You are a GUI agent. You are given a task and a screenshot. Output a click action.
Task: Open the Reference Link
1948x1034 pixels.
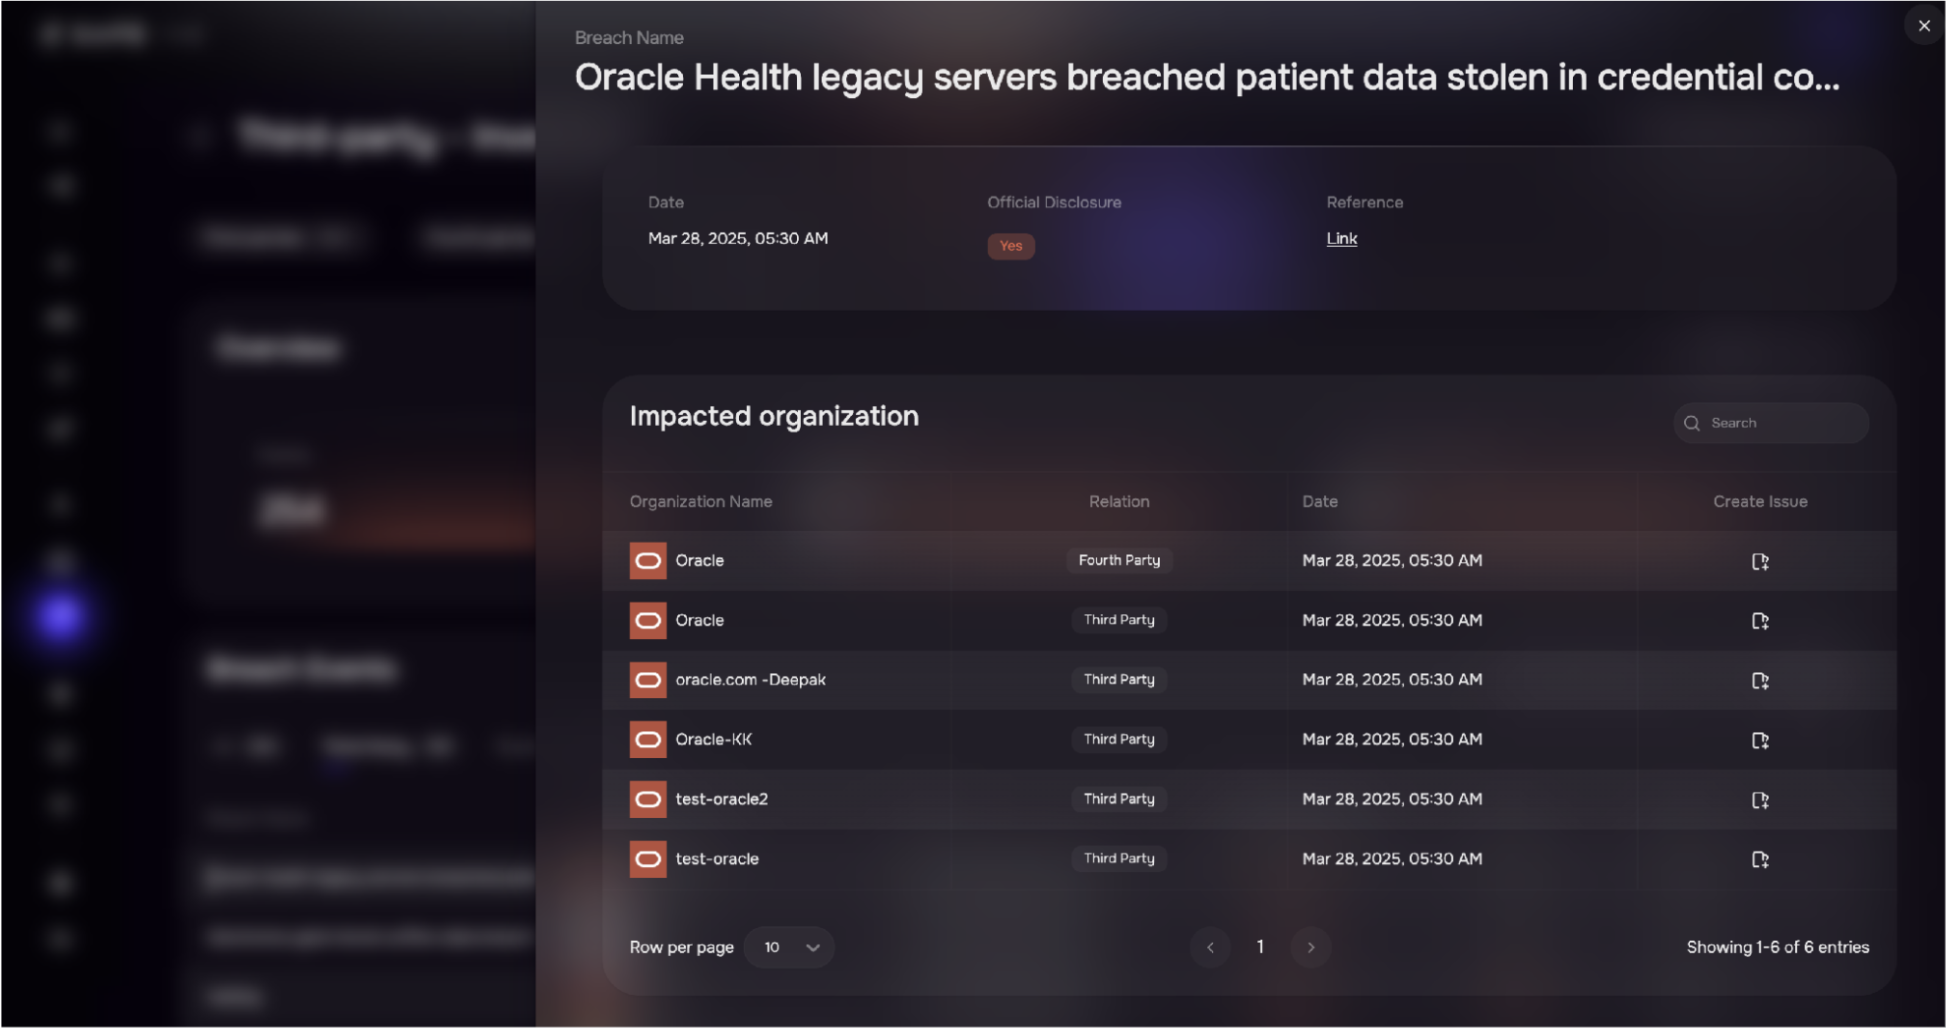tap(1341, 238)
